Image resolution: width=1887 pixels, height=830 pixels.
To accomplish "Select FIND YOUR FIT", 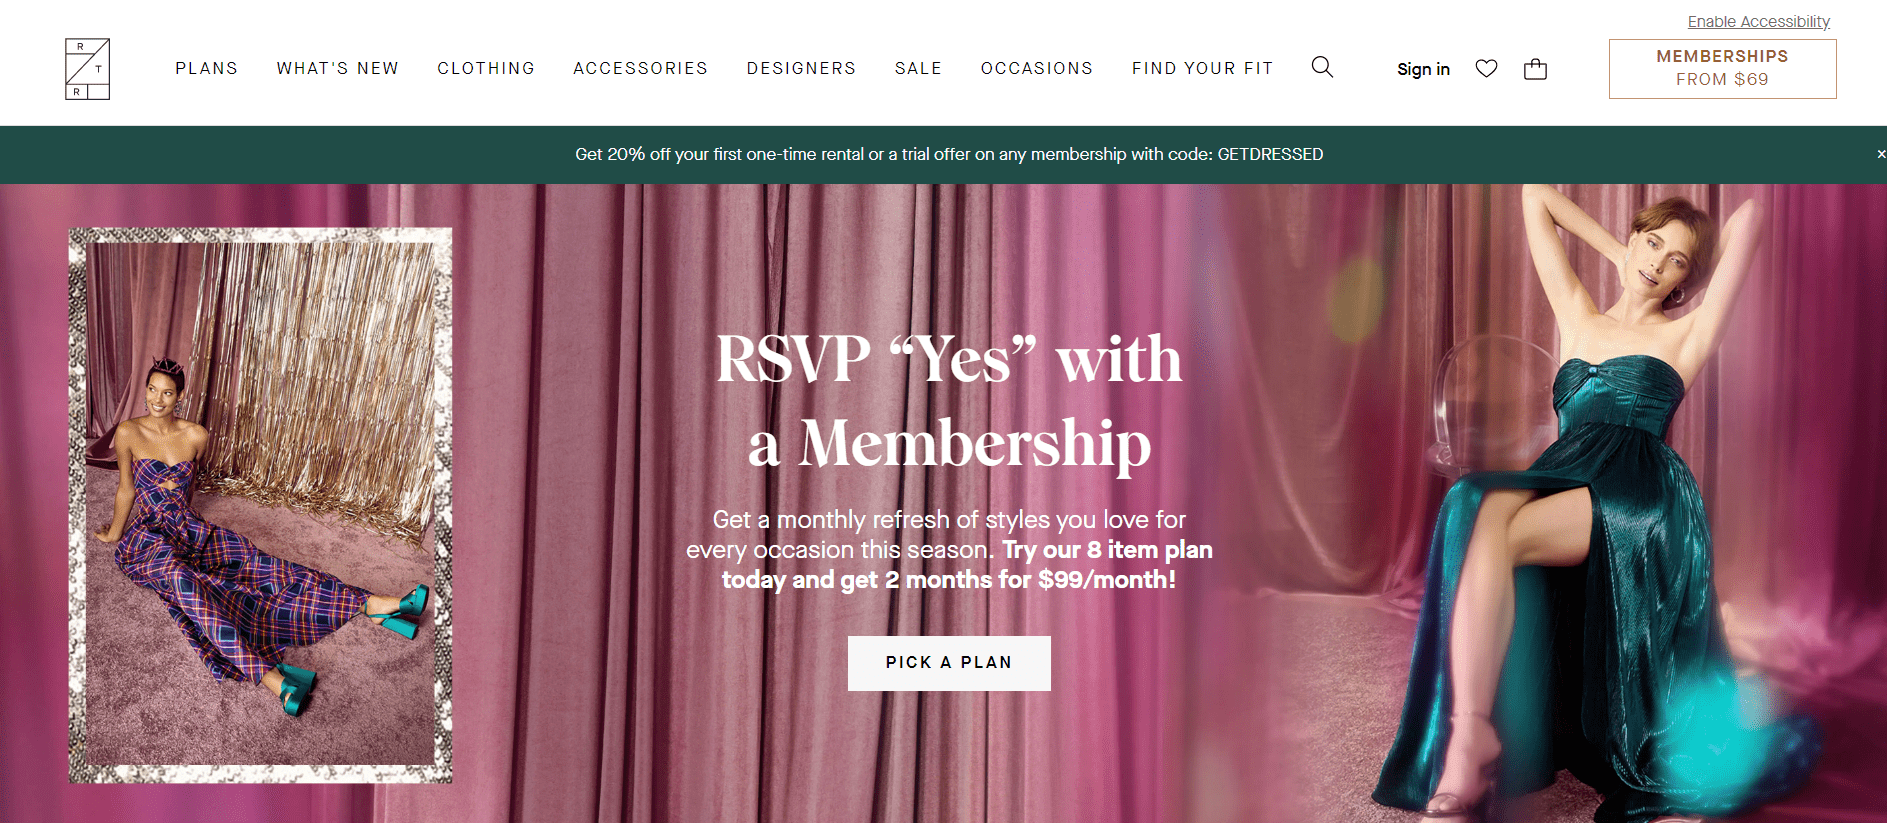I will tap(1202, 68).
